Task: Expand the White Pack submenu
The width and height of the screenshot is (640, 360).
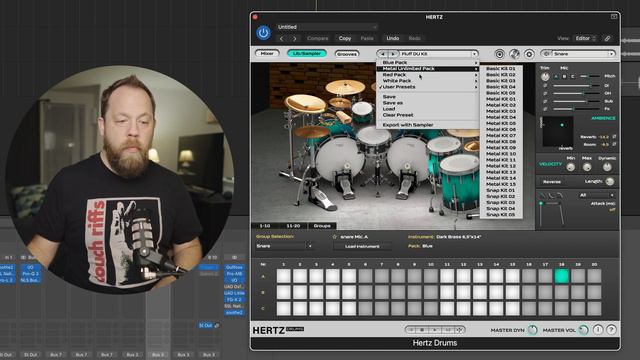Action: (x=427, y=81)
